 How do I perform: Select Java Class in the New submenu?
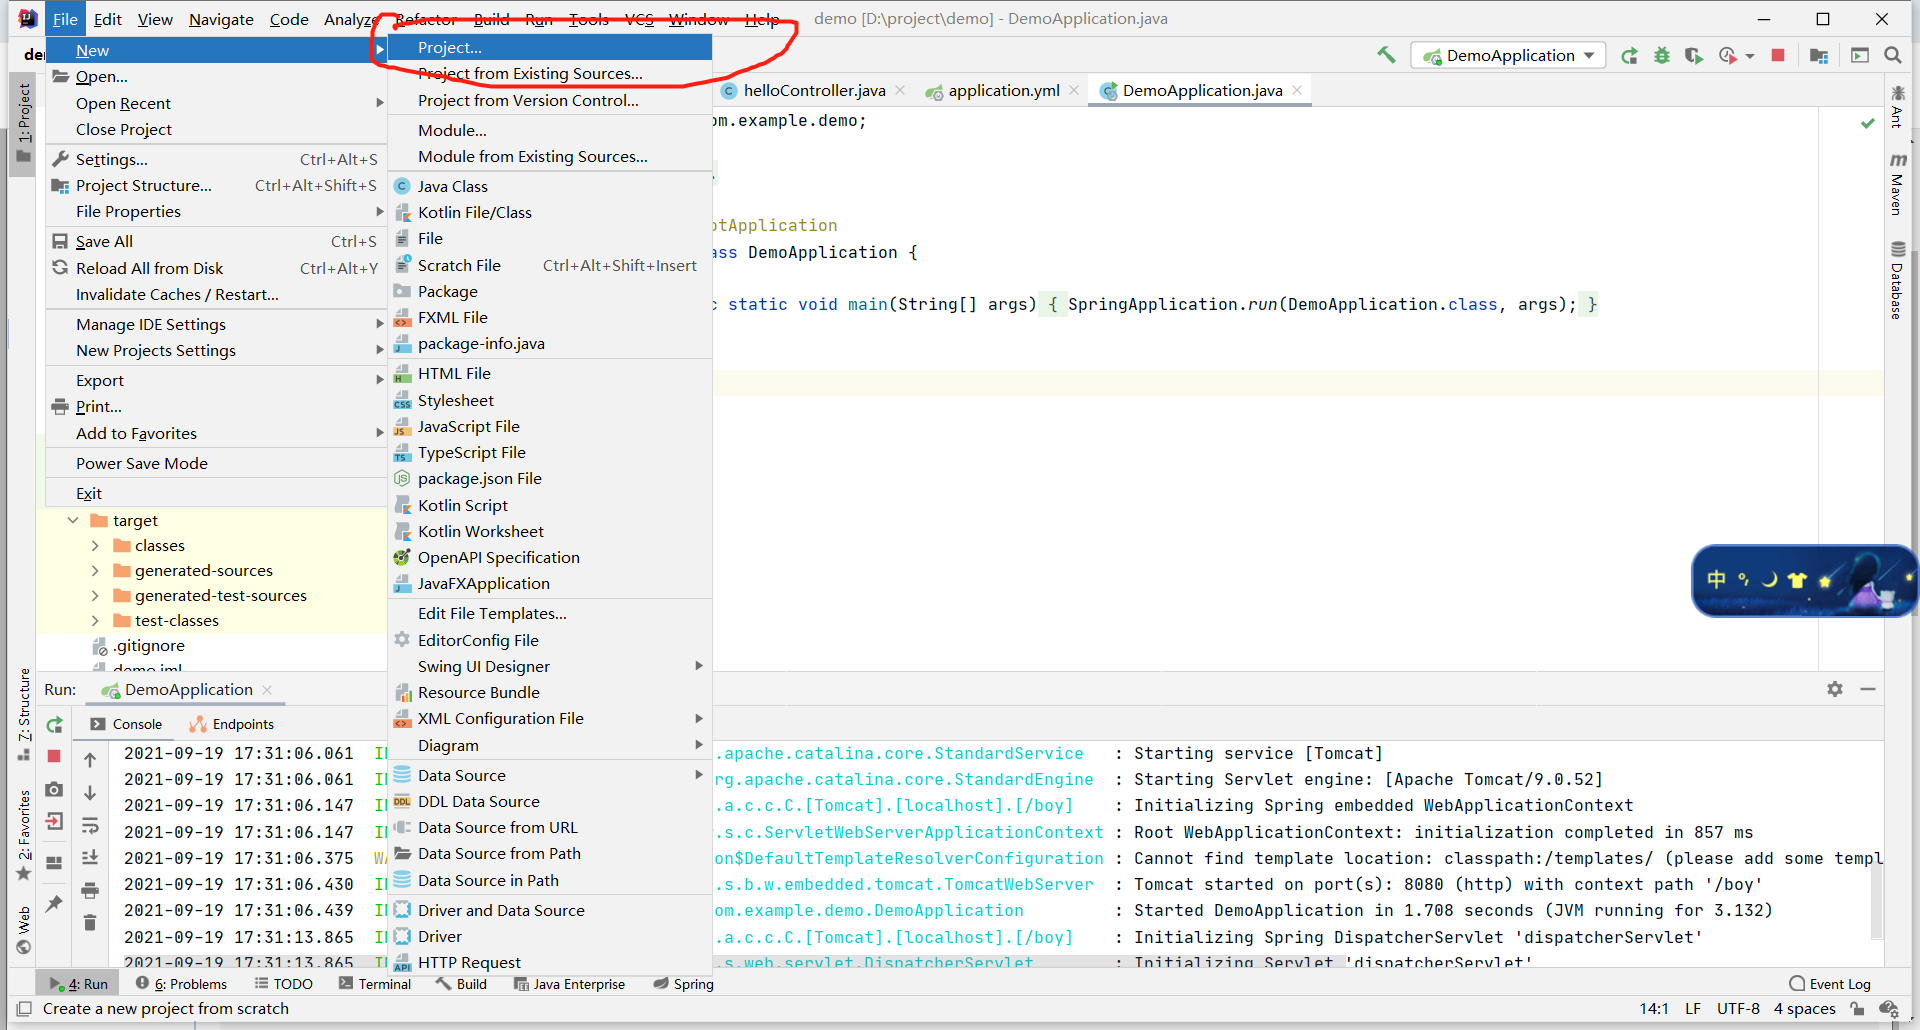point(550,187)
